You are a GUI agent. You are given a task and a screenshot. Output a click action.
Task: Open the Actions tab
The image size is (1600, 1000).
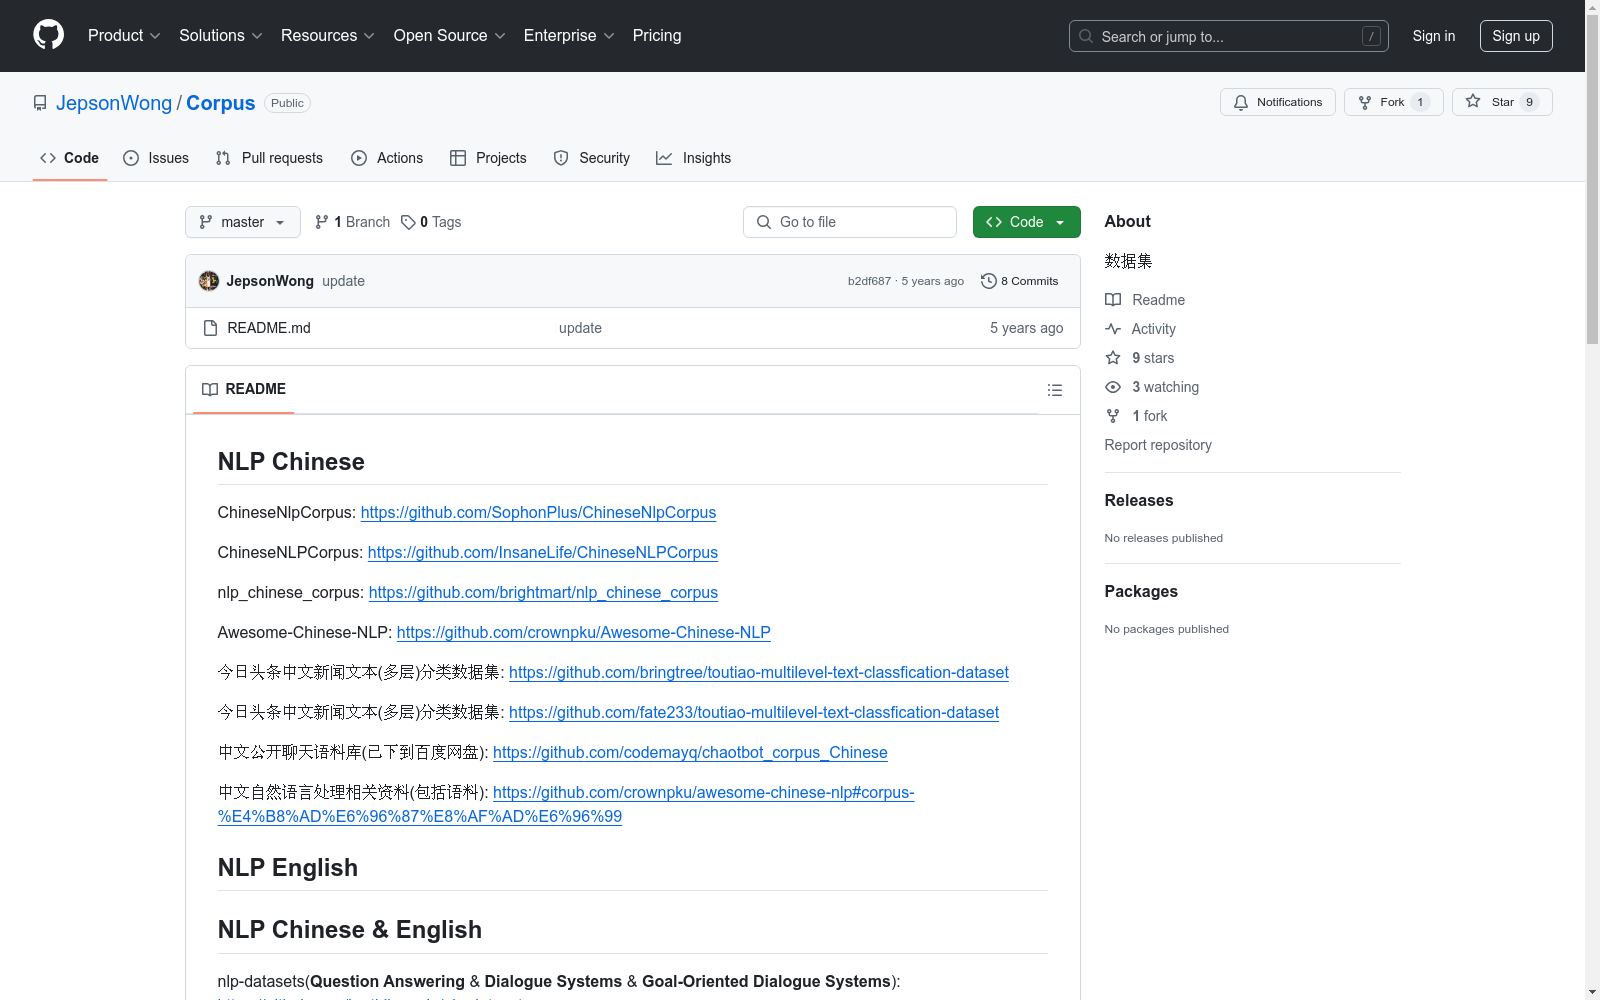tap(387, 158)
